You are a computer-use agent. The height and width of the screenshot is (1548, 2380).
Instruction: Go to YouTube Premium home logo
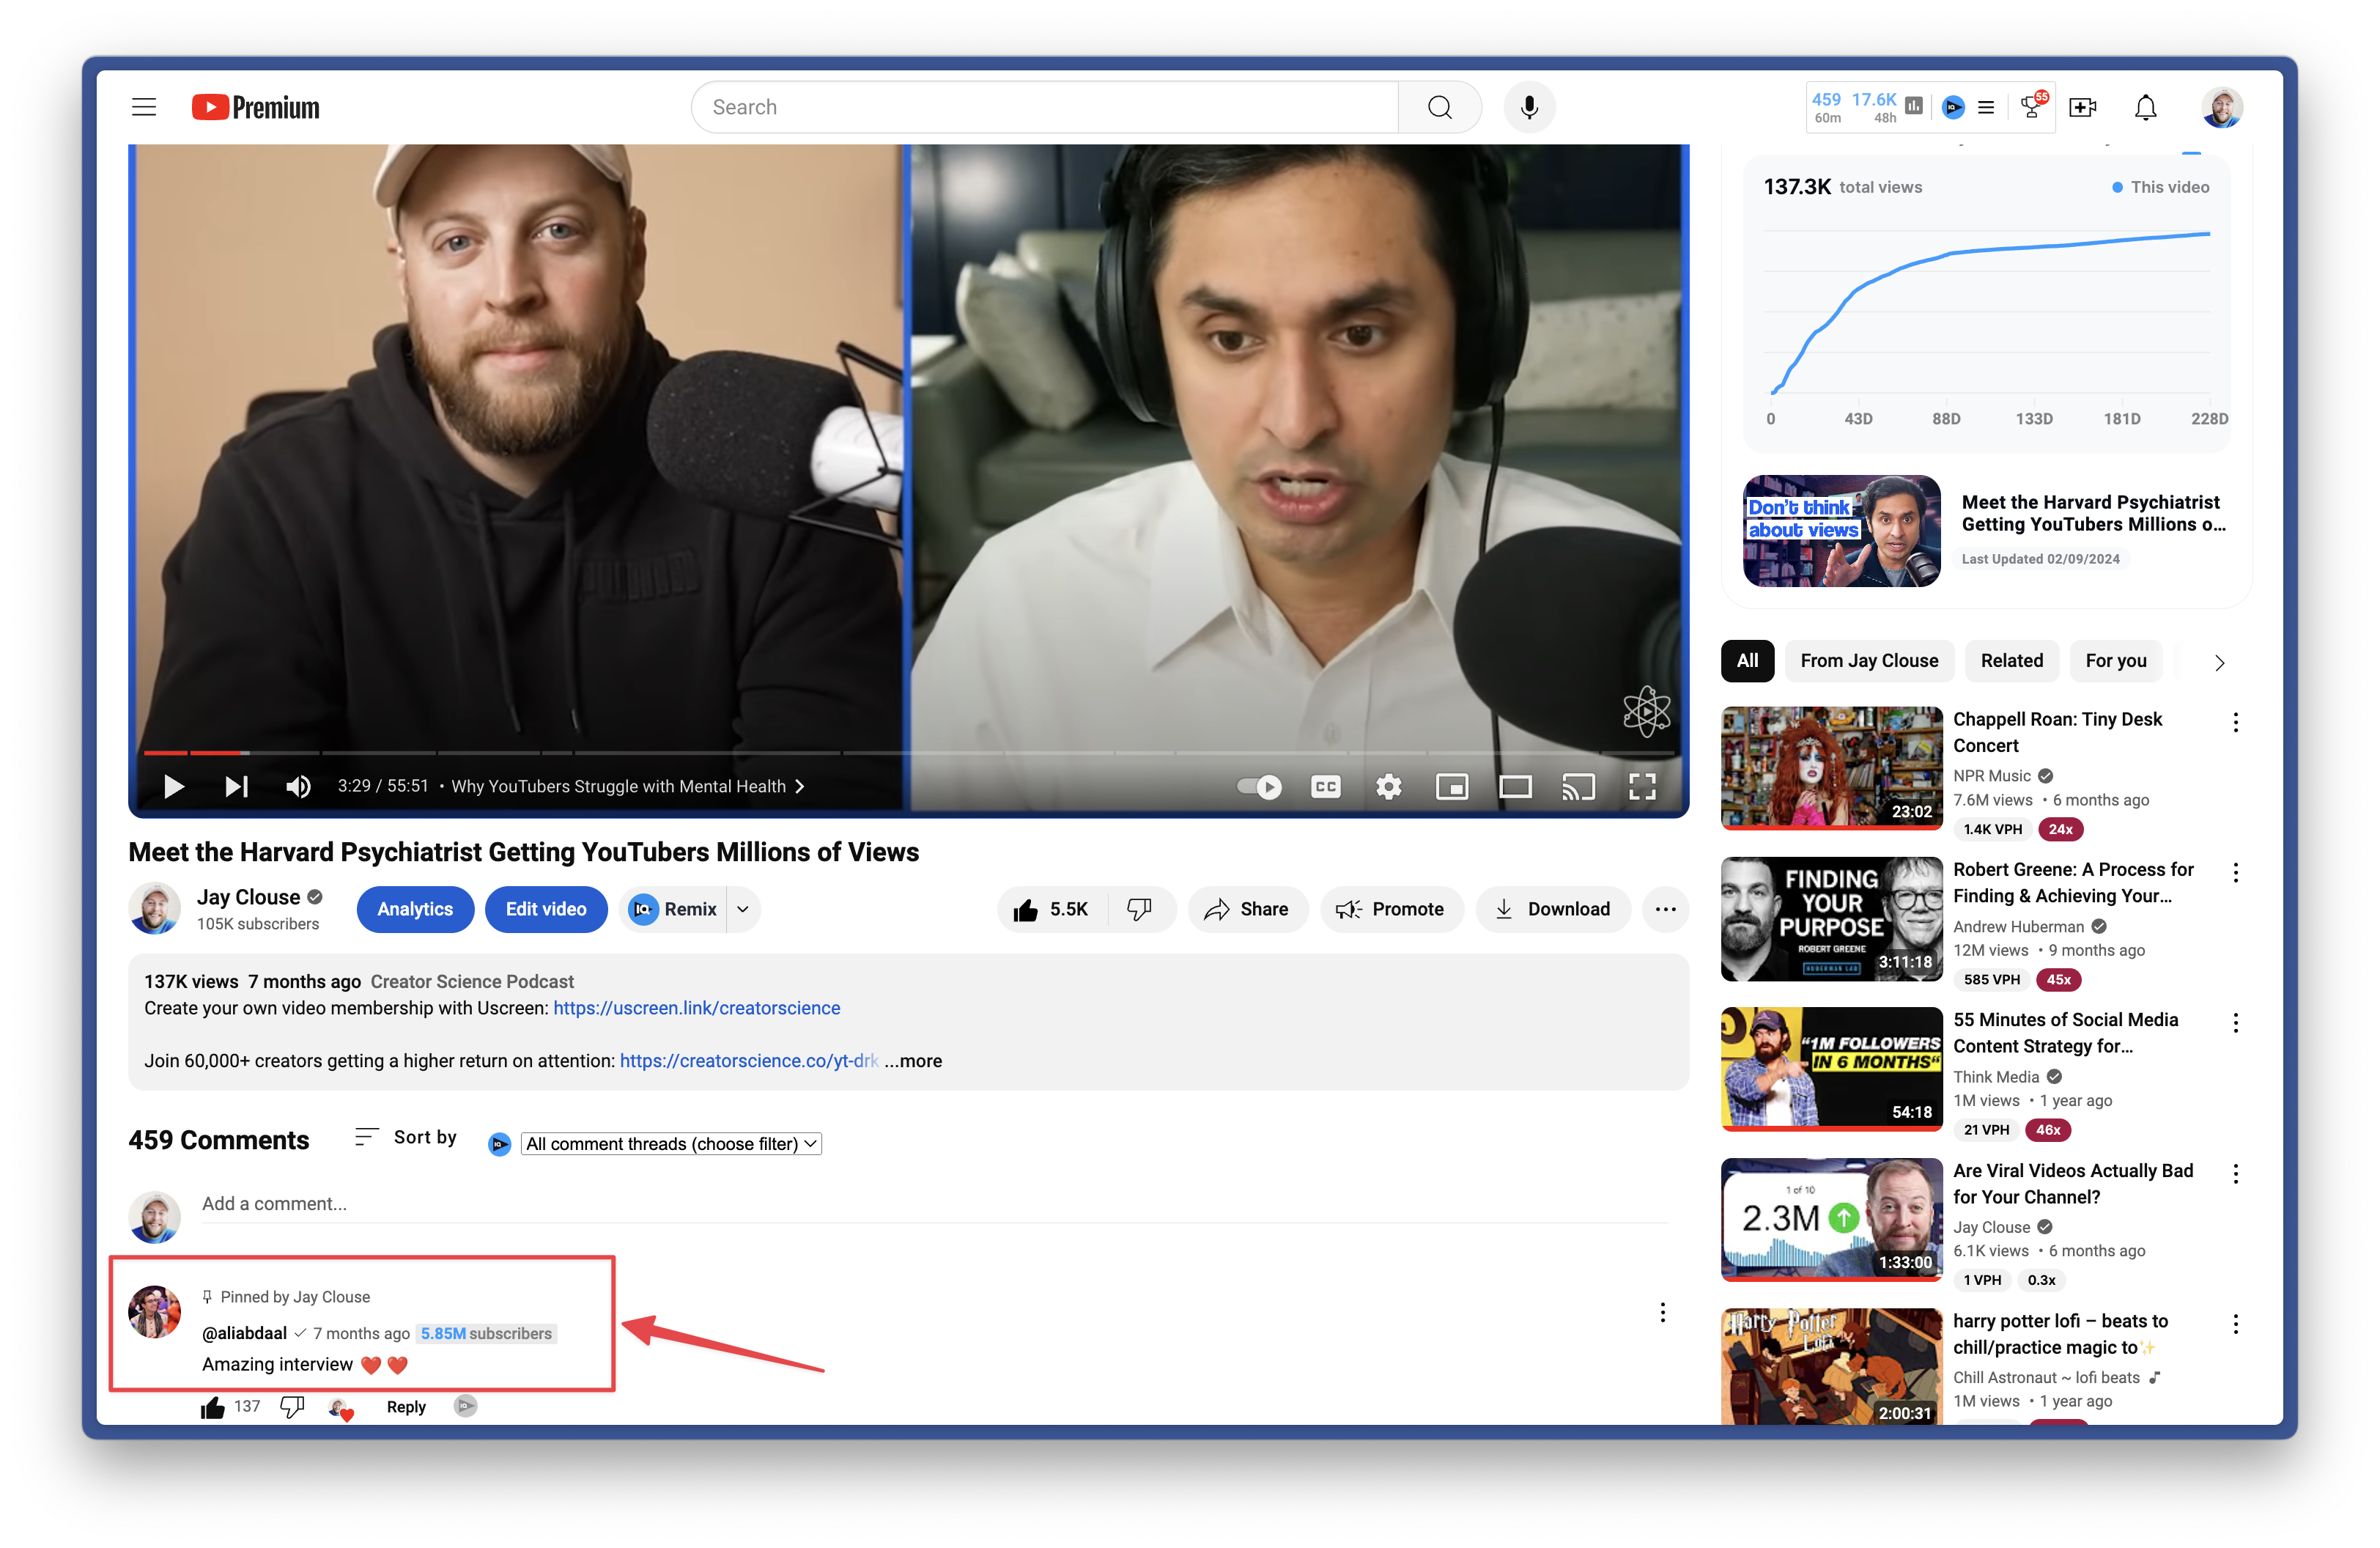[256, 107]
